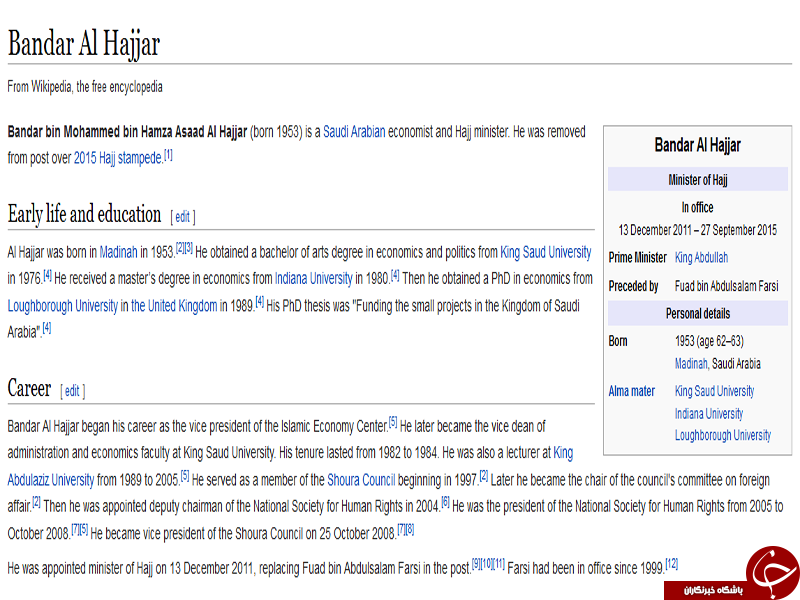800x600 pixels.
Task: Open Indiana University link in infobox
Action: coord(709,414)
